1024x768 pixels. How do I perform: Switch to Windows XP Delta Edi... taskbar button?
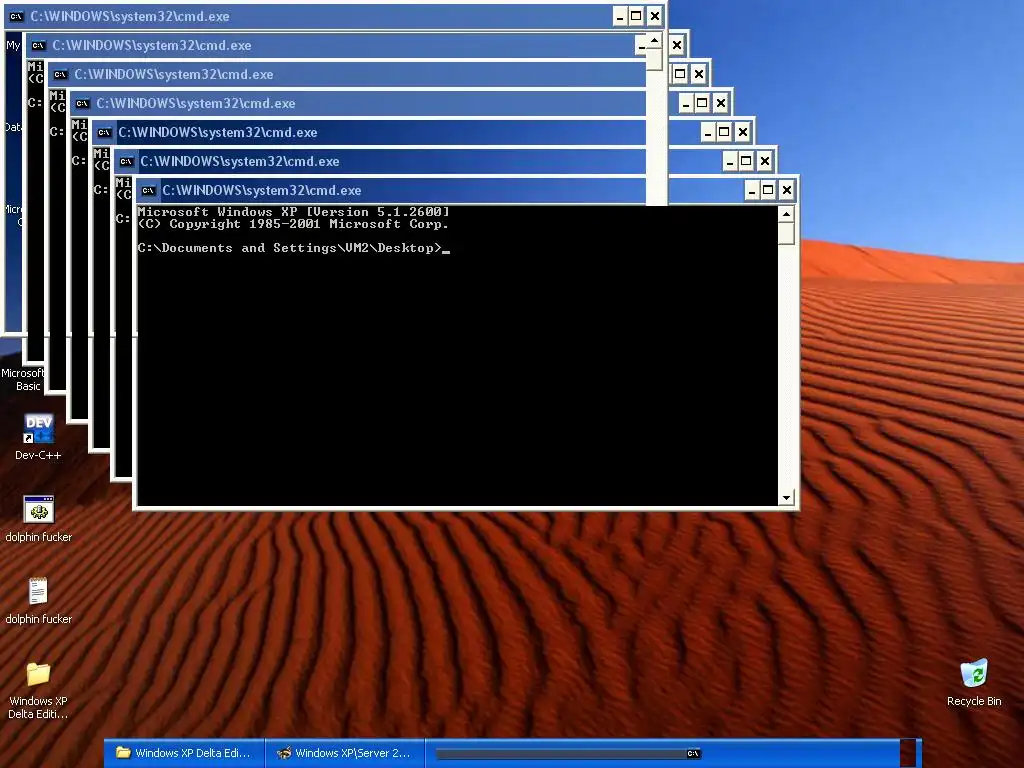coord(184,753)
